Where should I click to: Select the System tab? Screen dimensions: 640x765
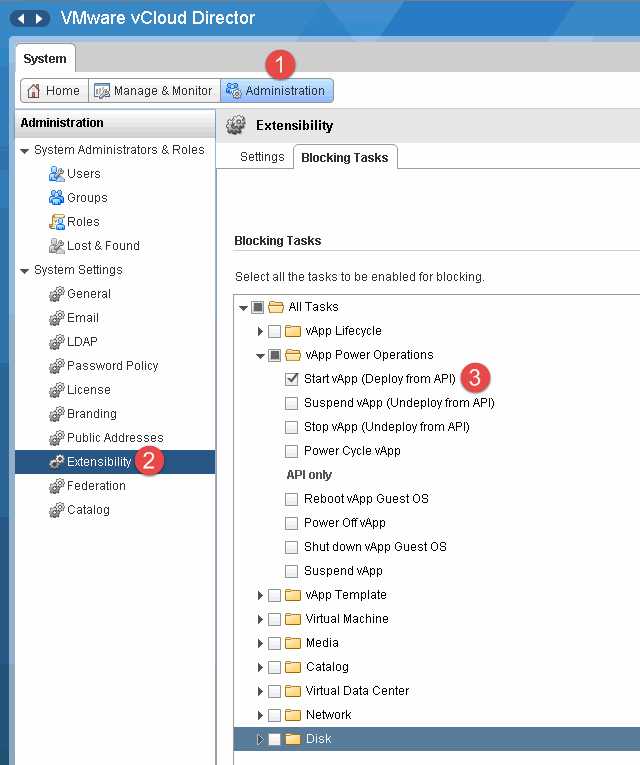pyautogui.click(x=45, y=59)
